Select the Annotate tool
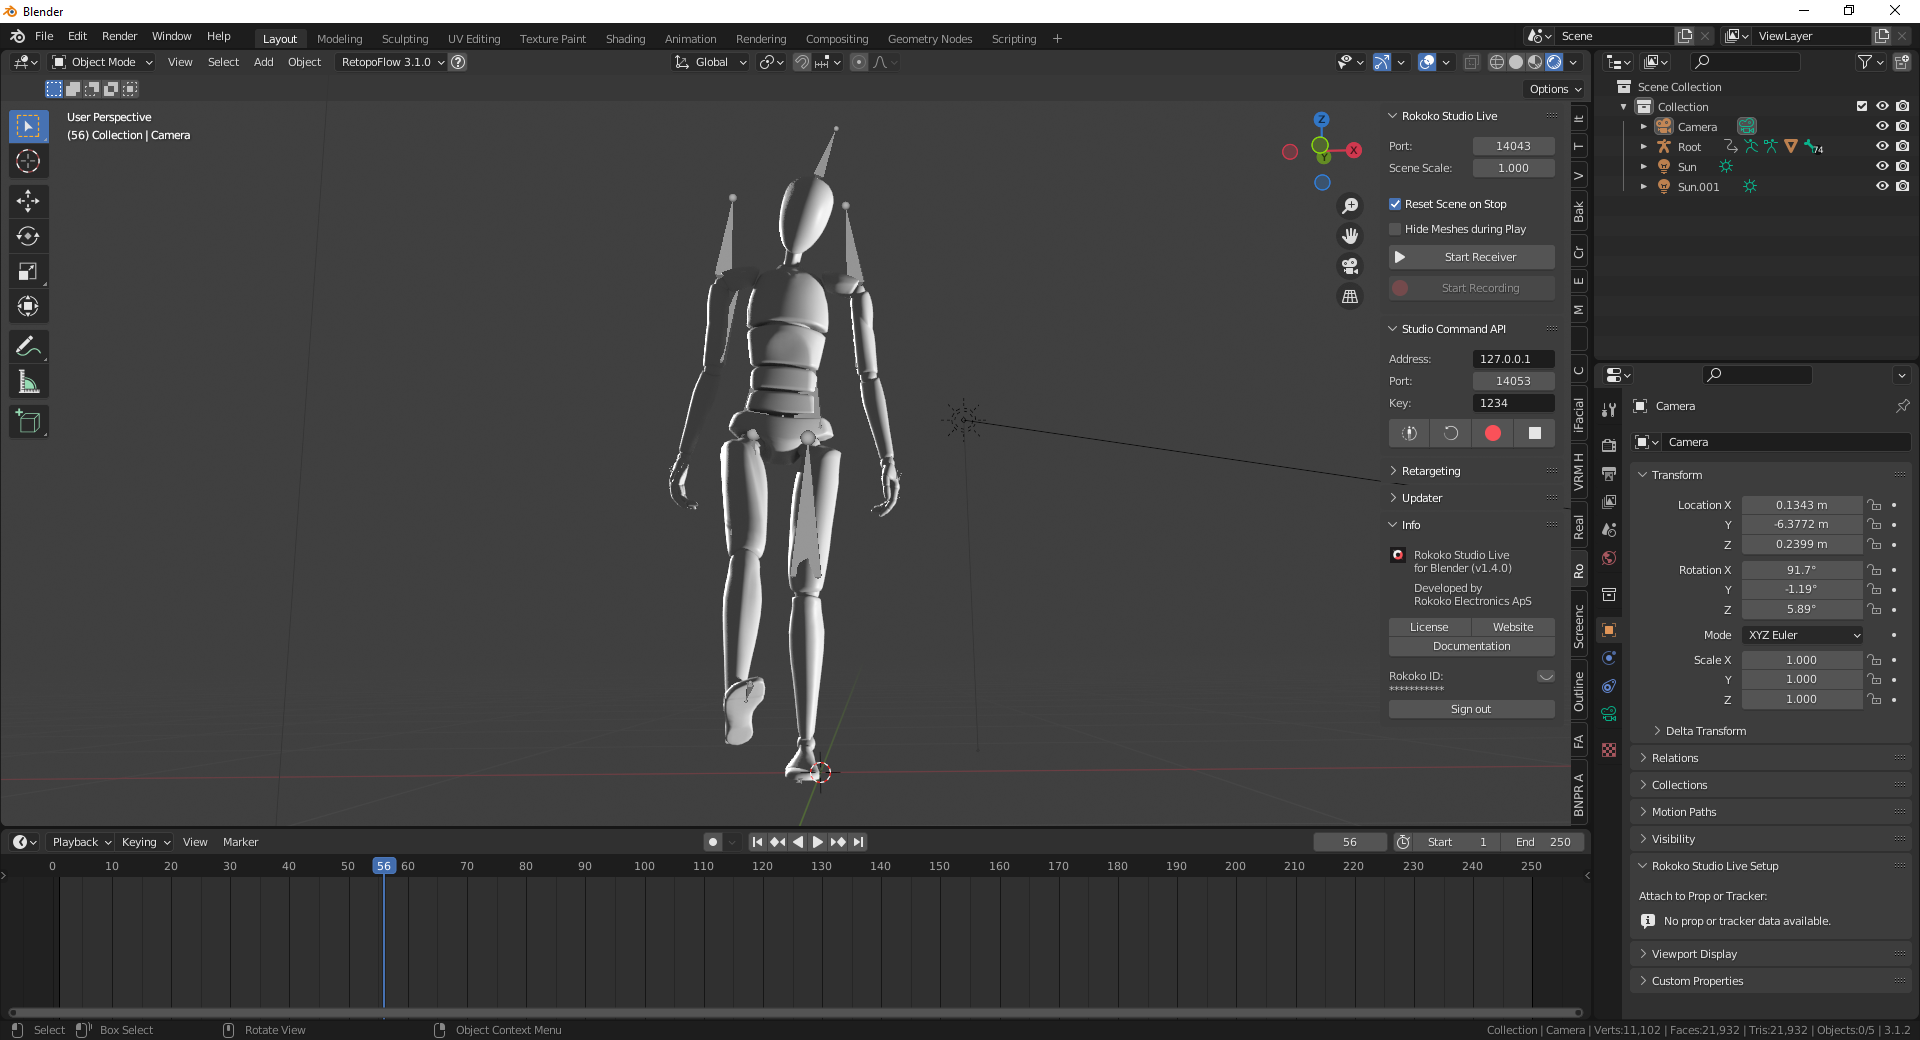1920x1040 pixels. click(x=28, y=346)
